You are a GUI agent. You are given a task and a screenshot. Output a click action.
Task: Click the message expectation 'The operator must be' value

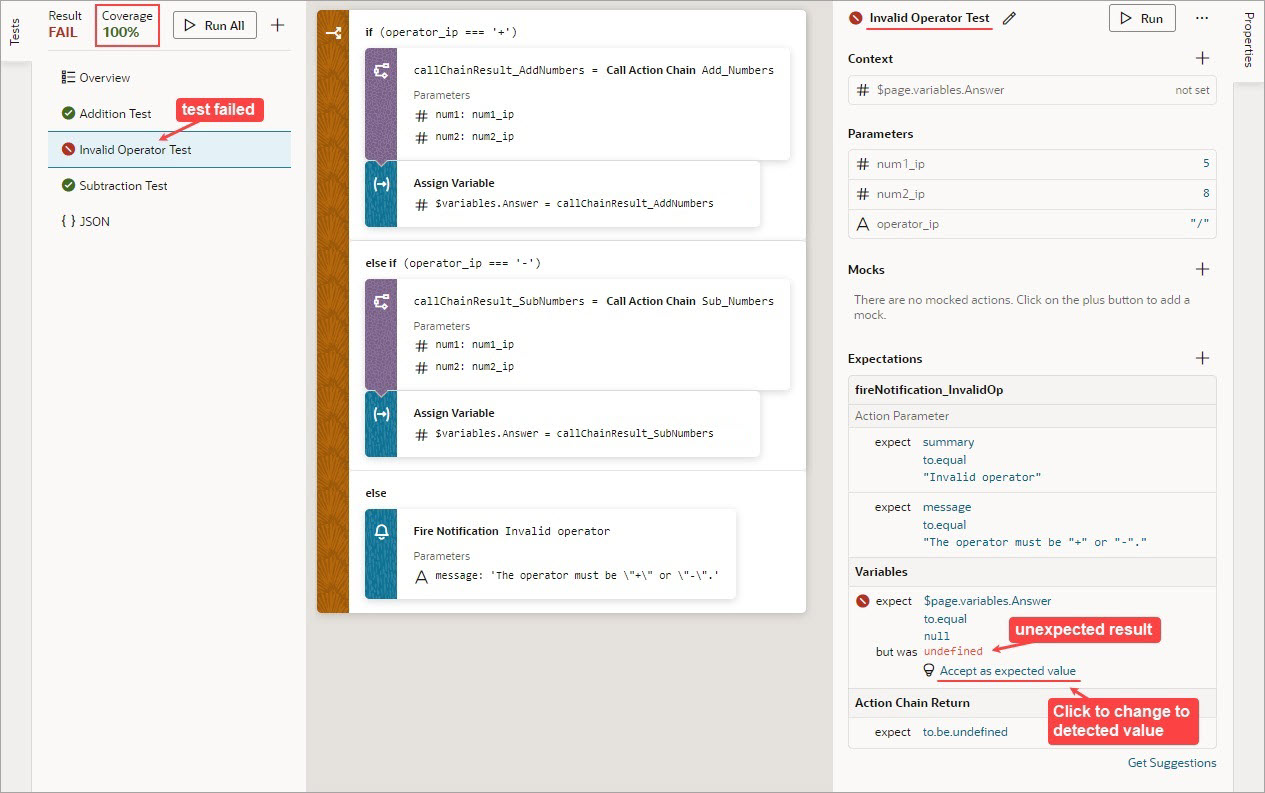(x=1035, y=542)
